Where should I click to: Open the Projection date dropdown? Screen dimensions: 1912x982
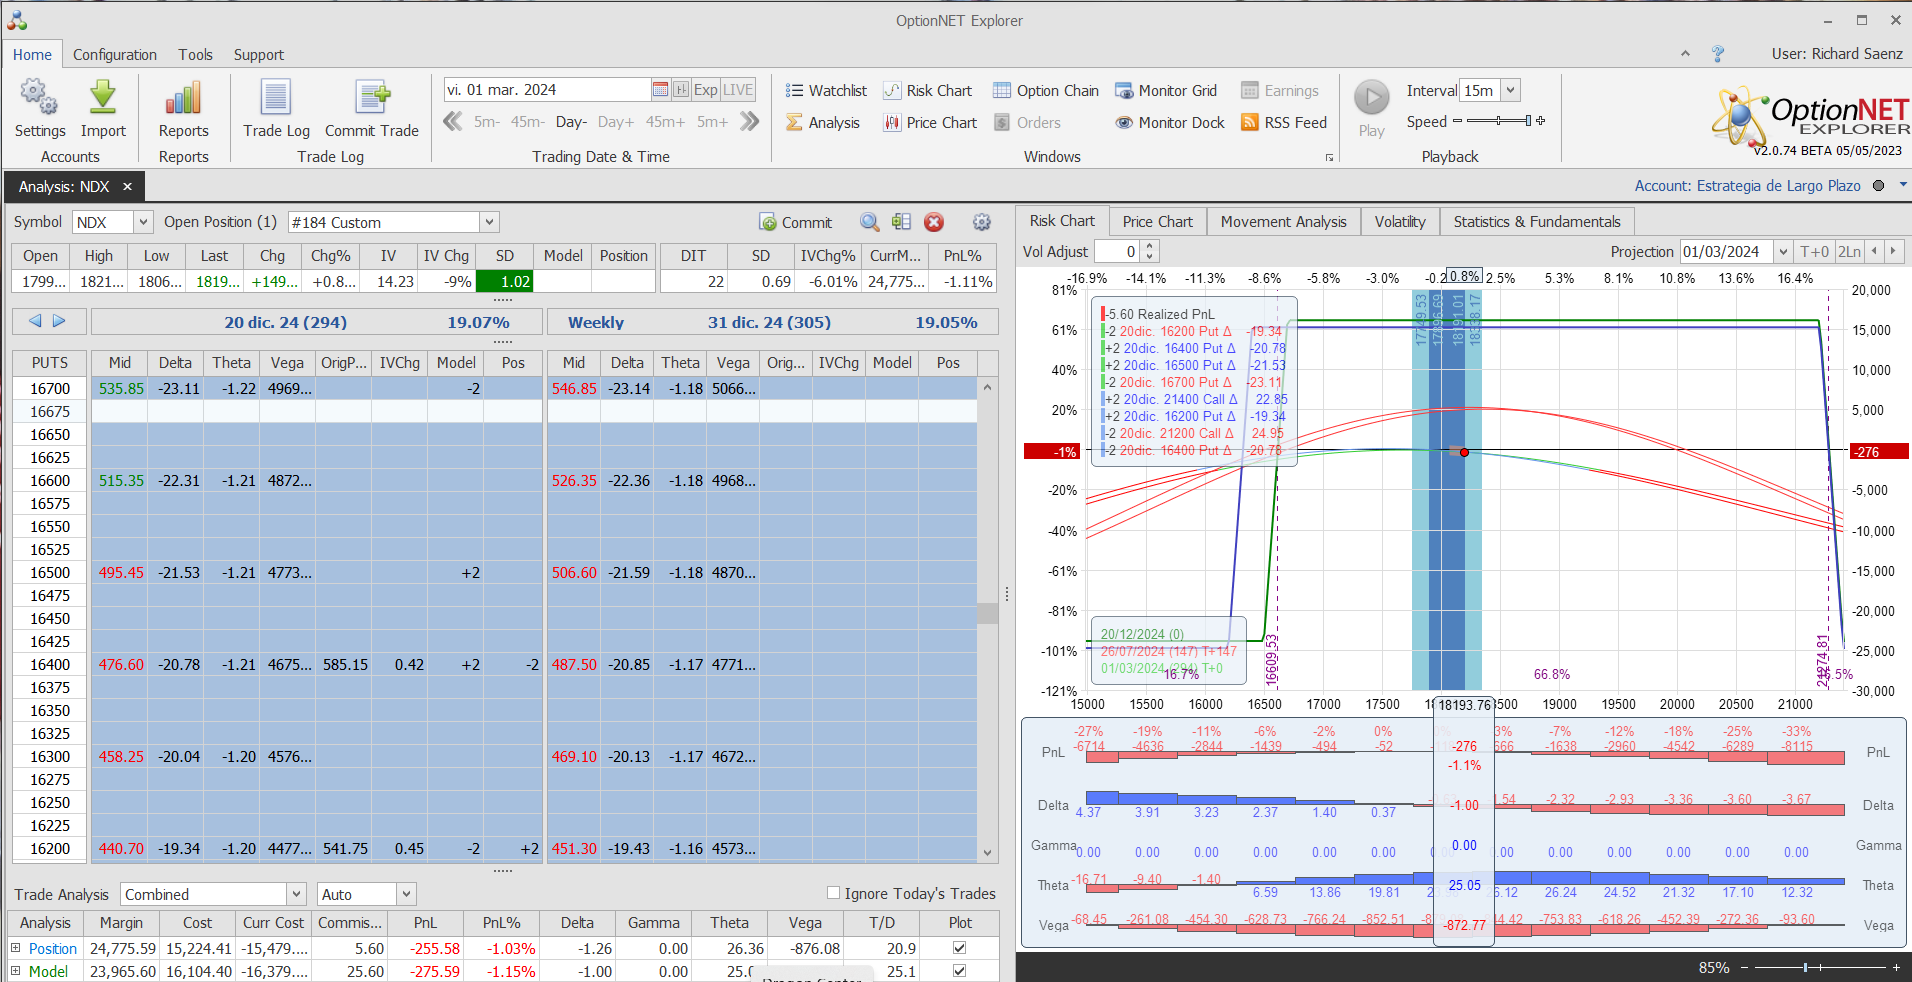click(1782, 252)
